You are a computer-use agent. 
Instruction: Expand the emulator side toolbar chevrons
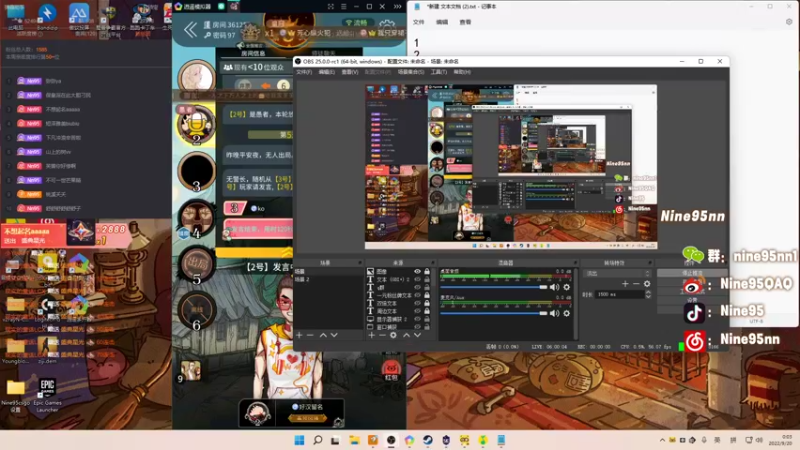click(x=397, y=7)
